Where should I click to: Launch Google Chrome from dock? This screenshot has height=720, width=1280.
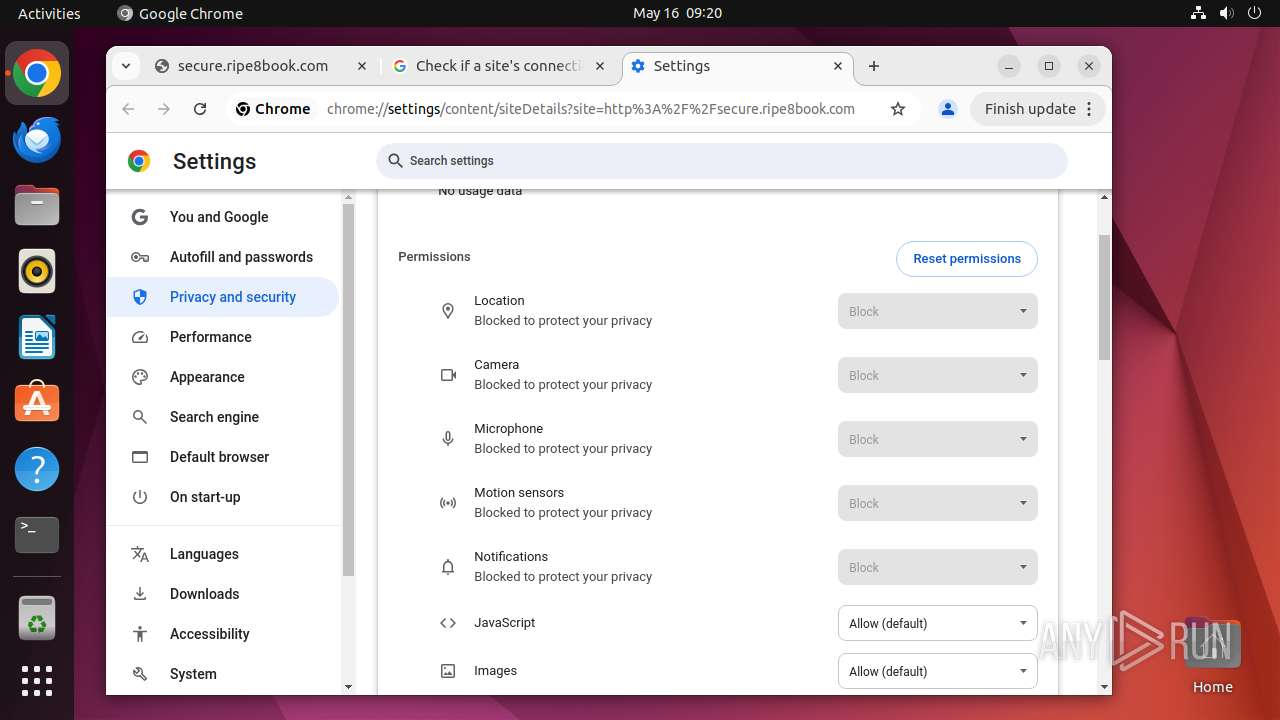(37, 73)
